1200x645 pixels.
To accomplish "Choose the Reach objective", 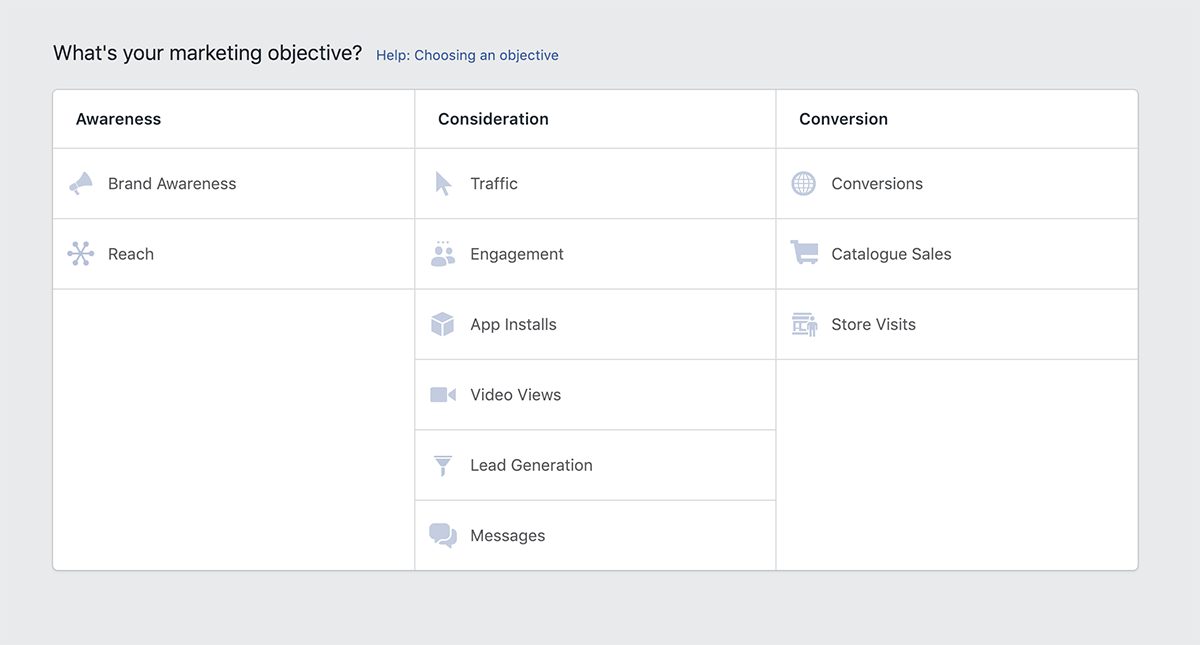I will 234,254.
